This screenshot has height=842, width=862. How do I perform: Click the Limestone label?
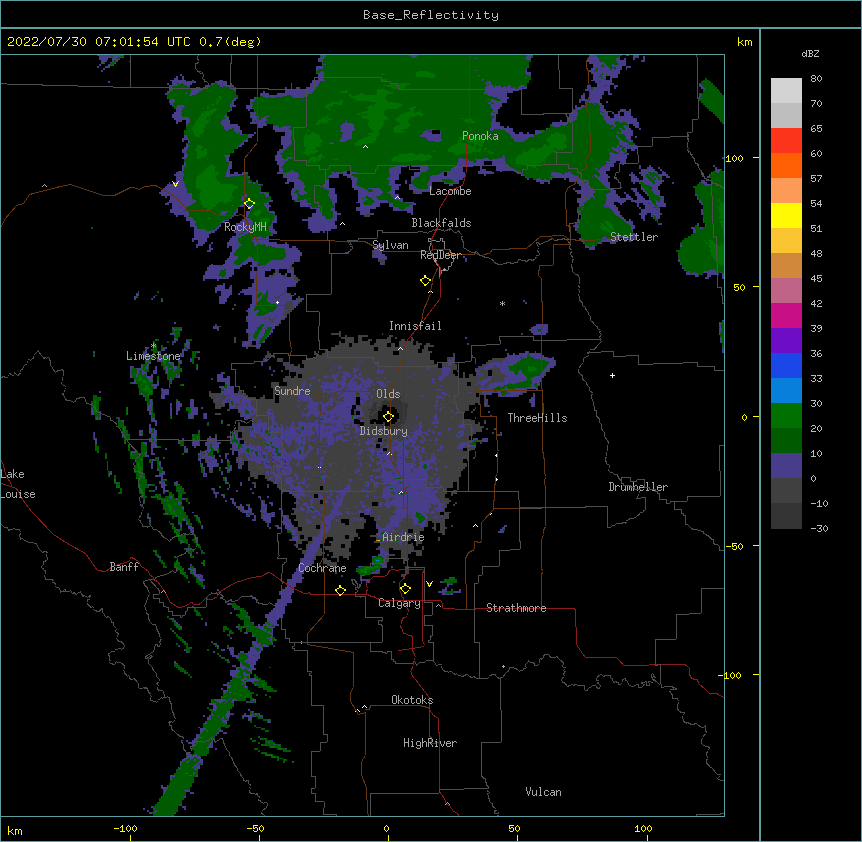click(x=153, y=356)
